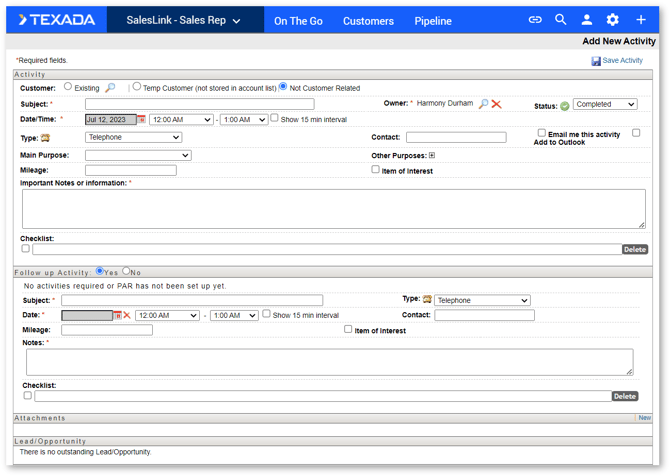Click the activity Subject text field
The width and height of the screenshot is (670, 476).
tap(199, 104)
